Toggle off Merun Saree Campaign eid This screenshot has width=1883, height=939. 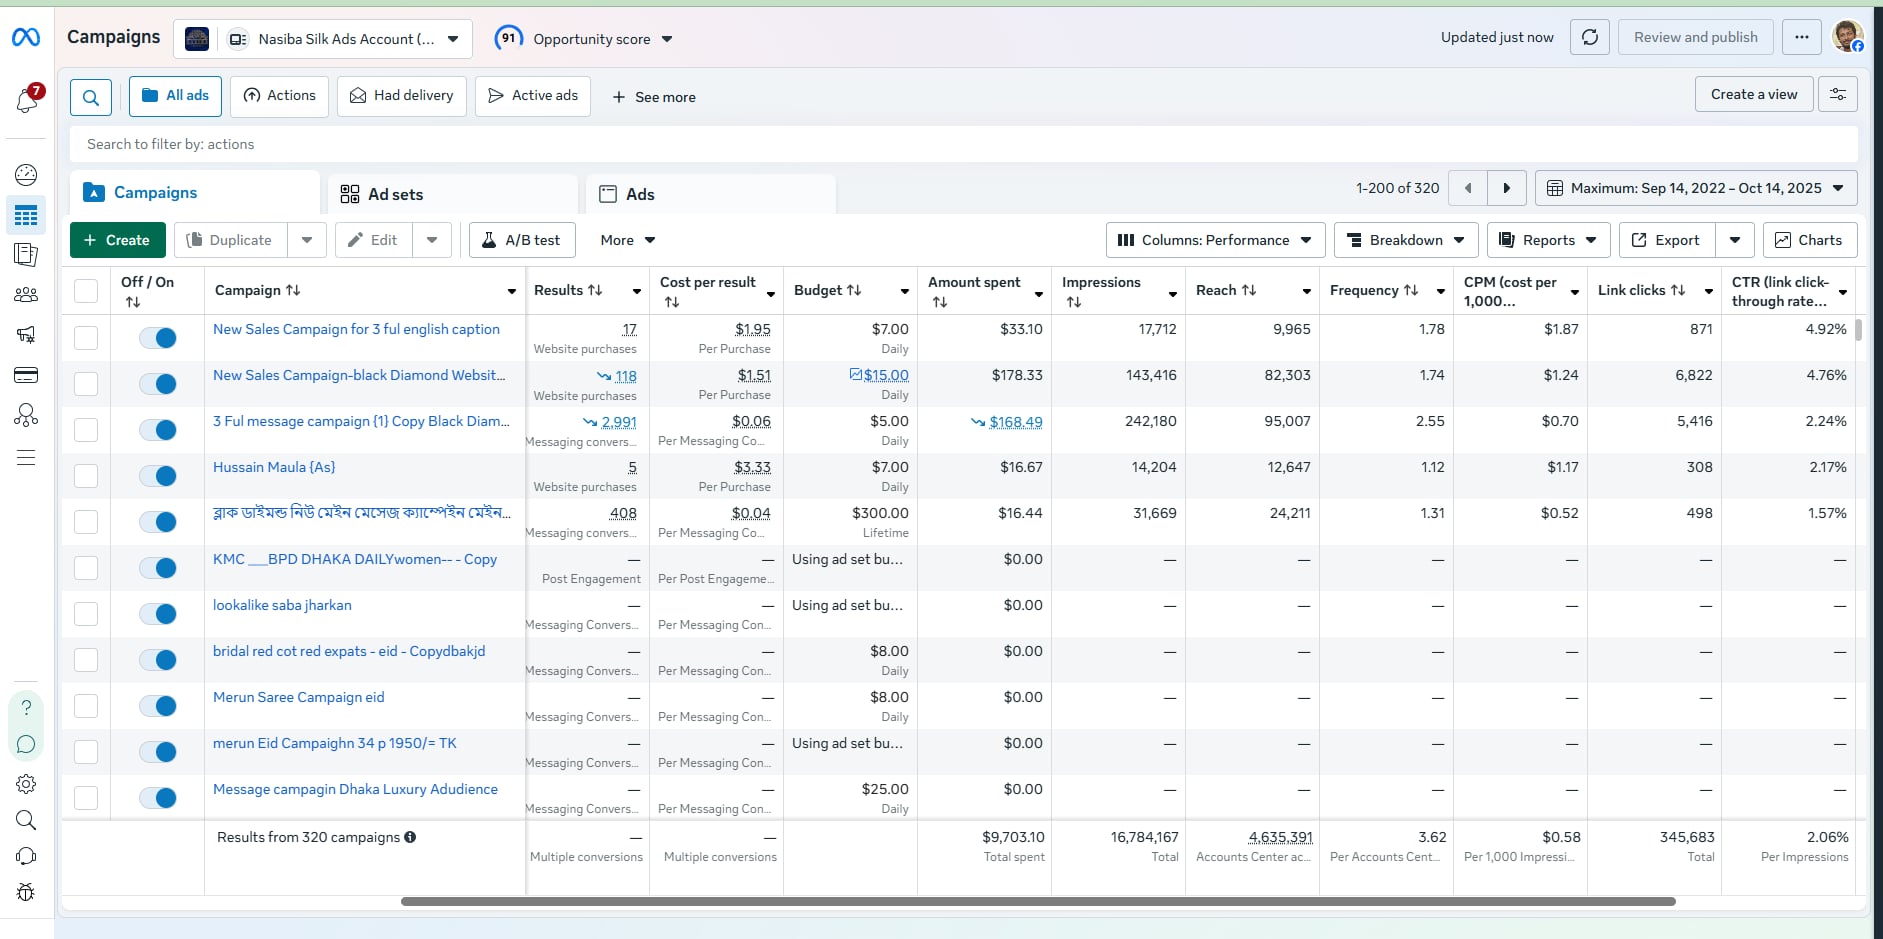coord(158,706)
